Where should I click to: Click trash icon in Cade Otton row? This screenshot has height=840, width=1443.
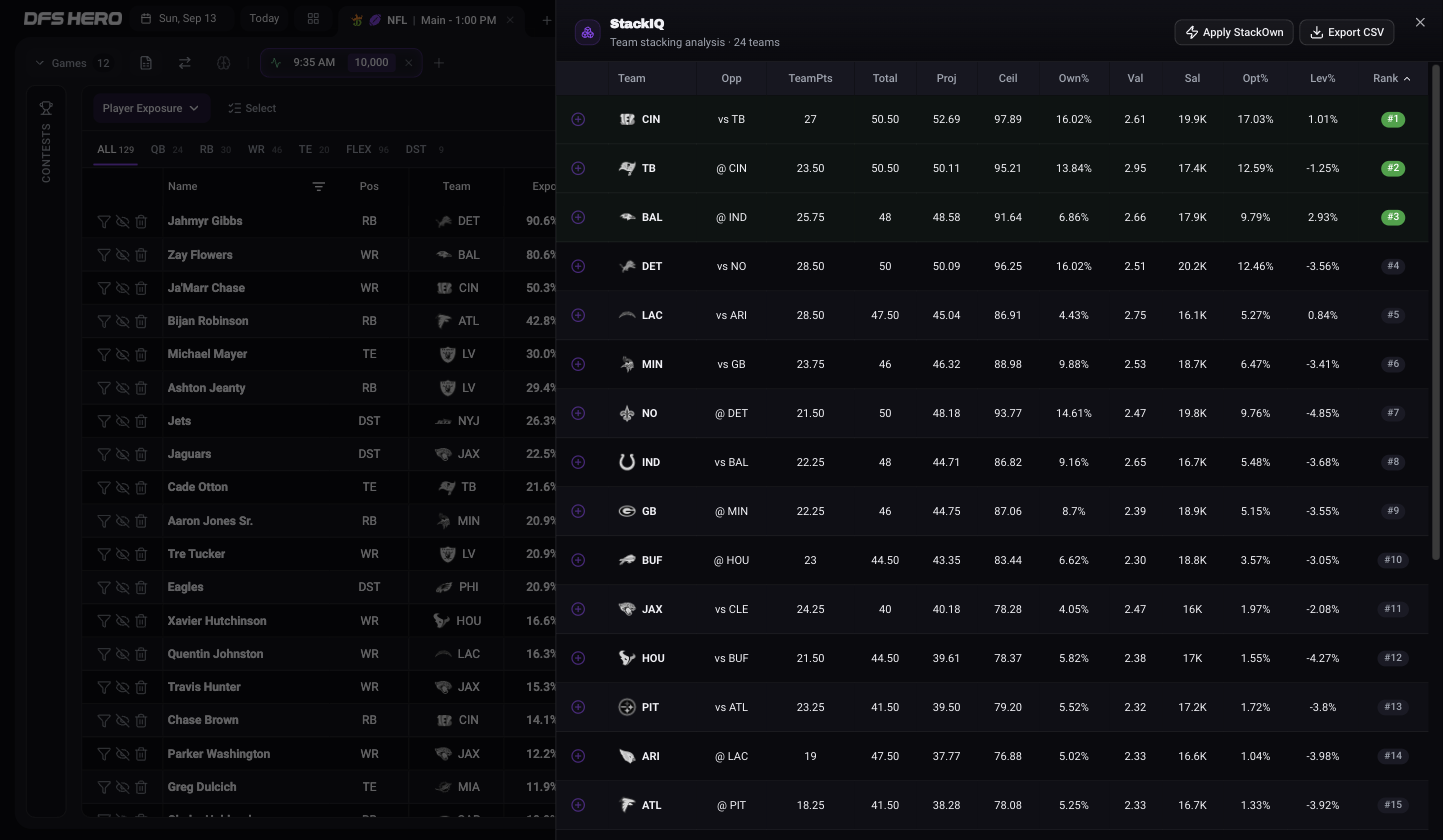[x=141, y=487]
